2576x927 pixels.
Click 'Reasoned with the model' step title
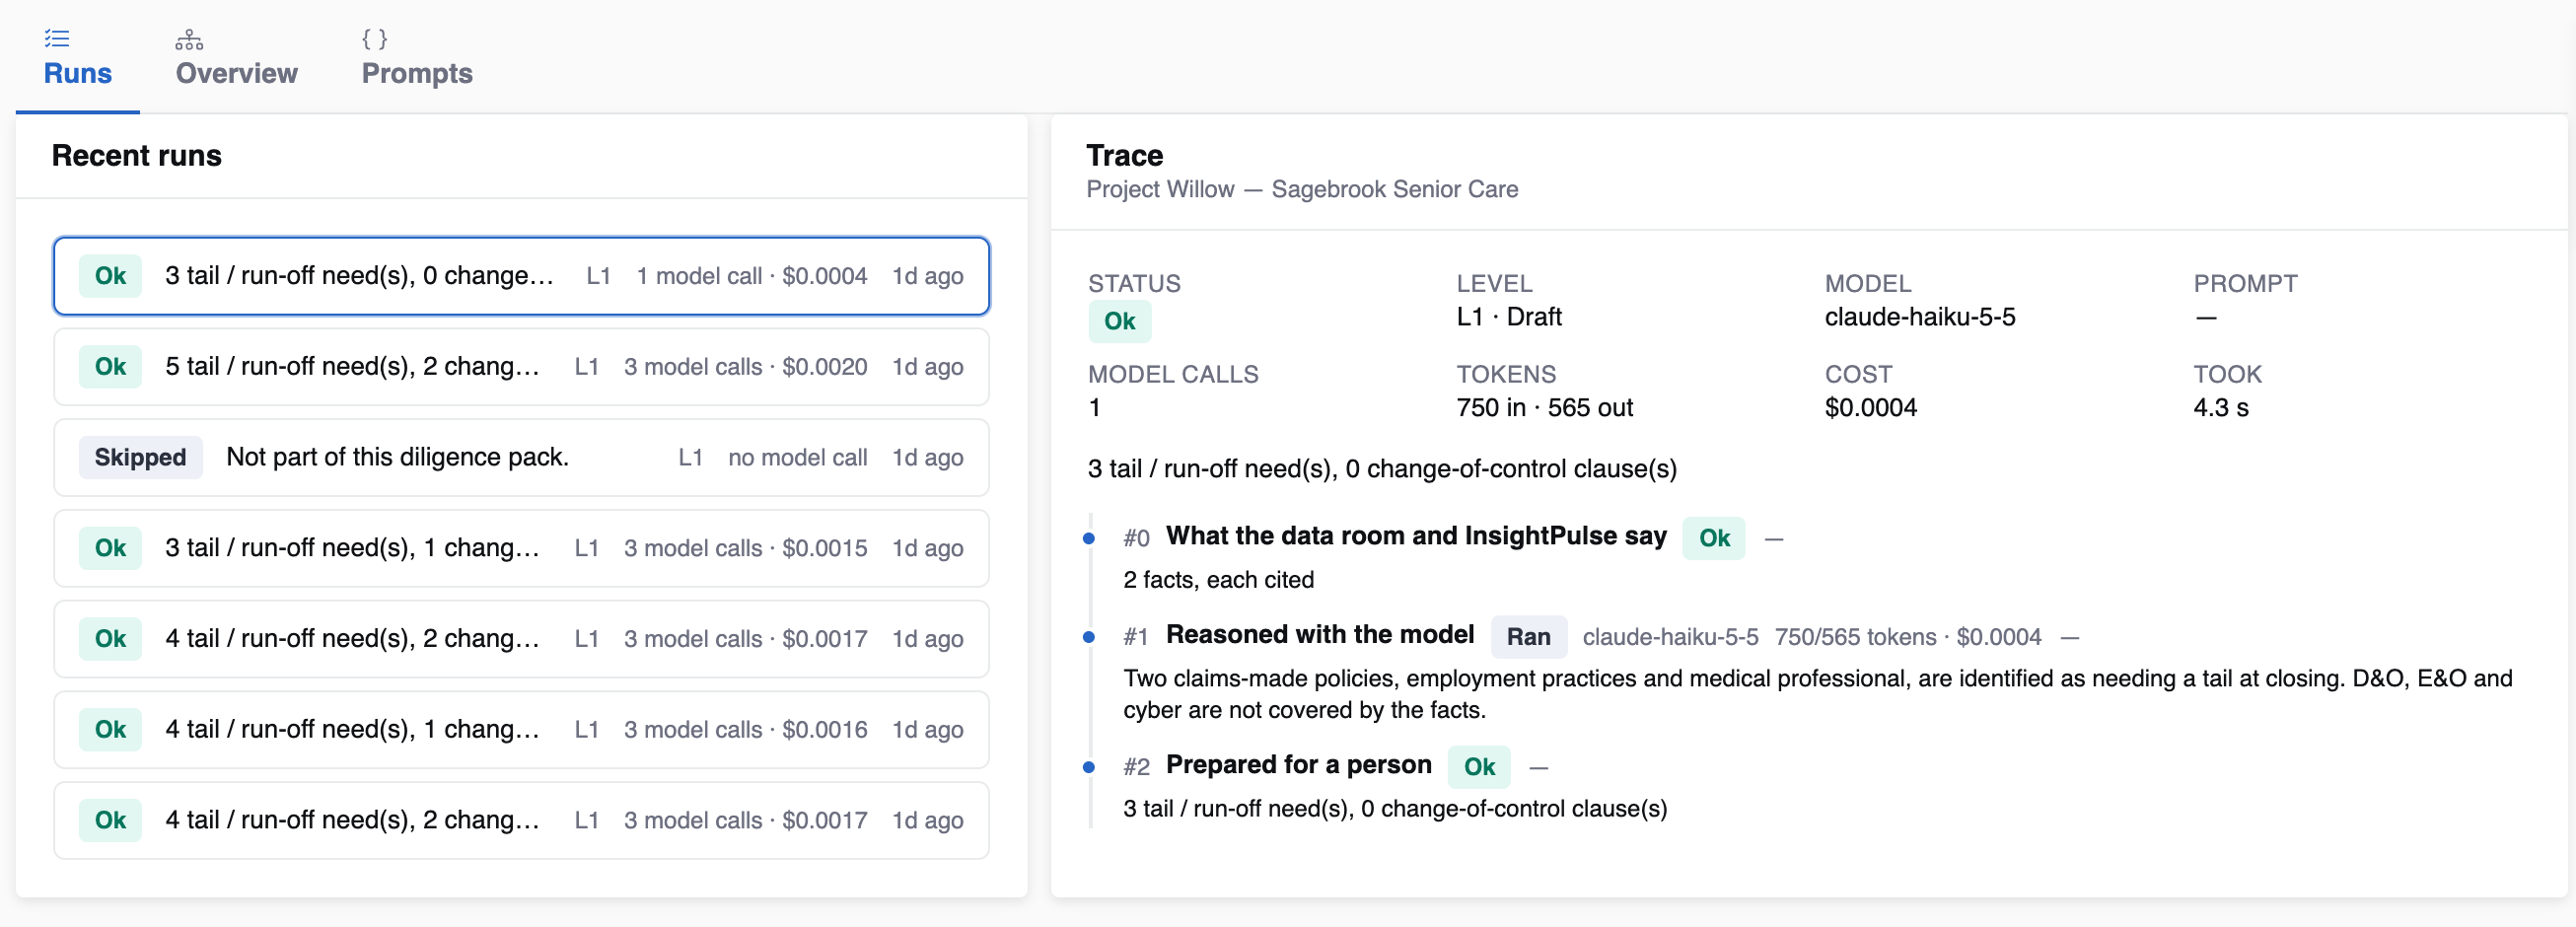click(x=1319, y=636)
